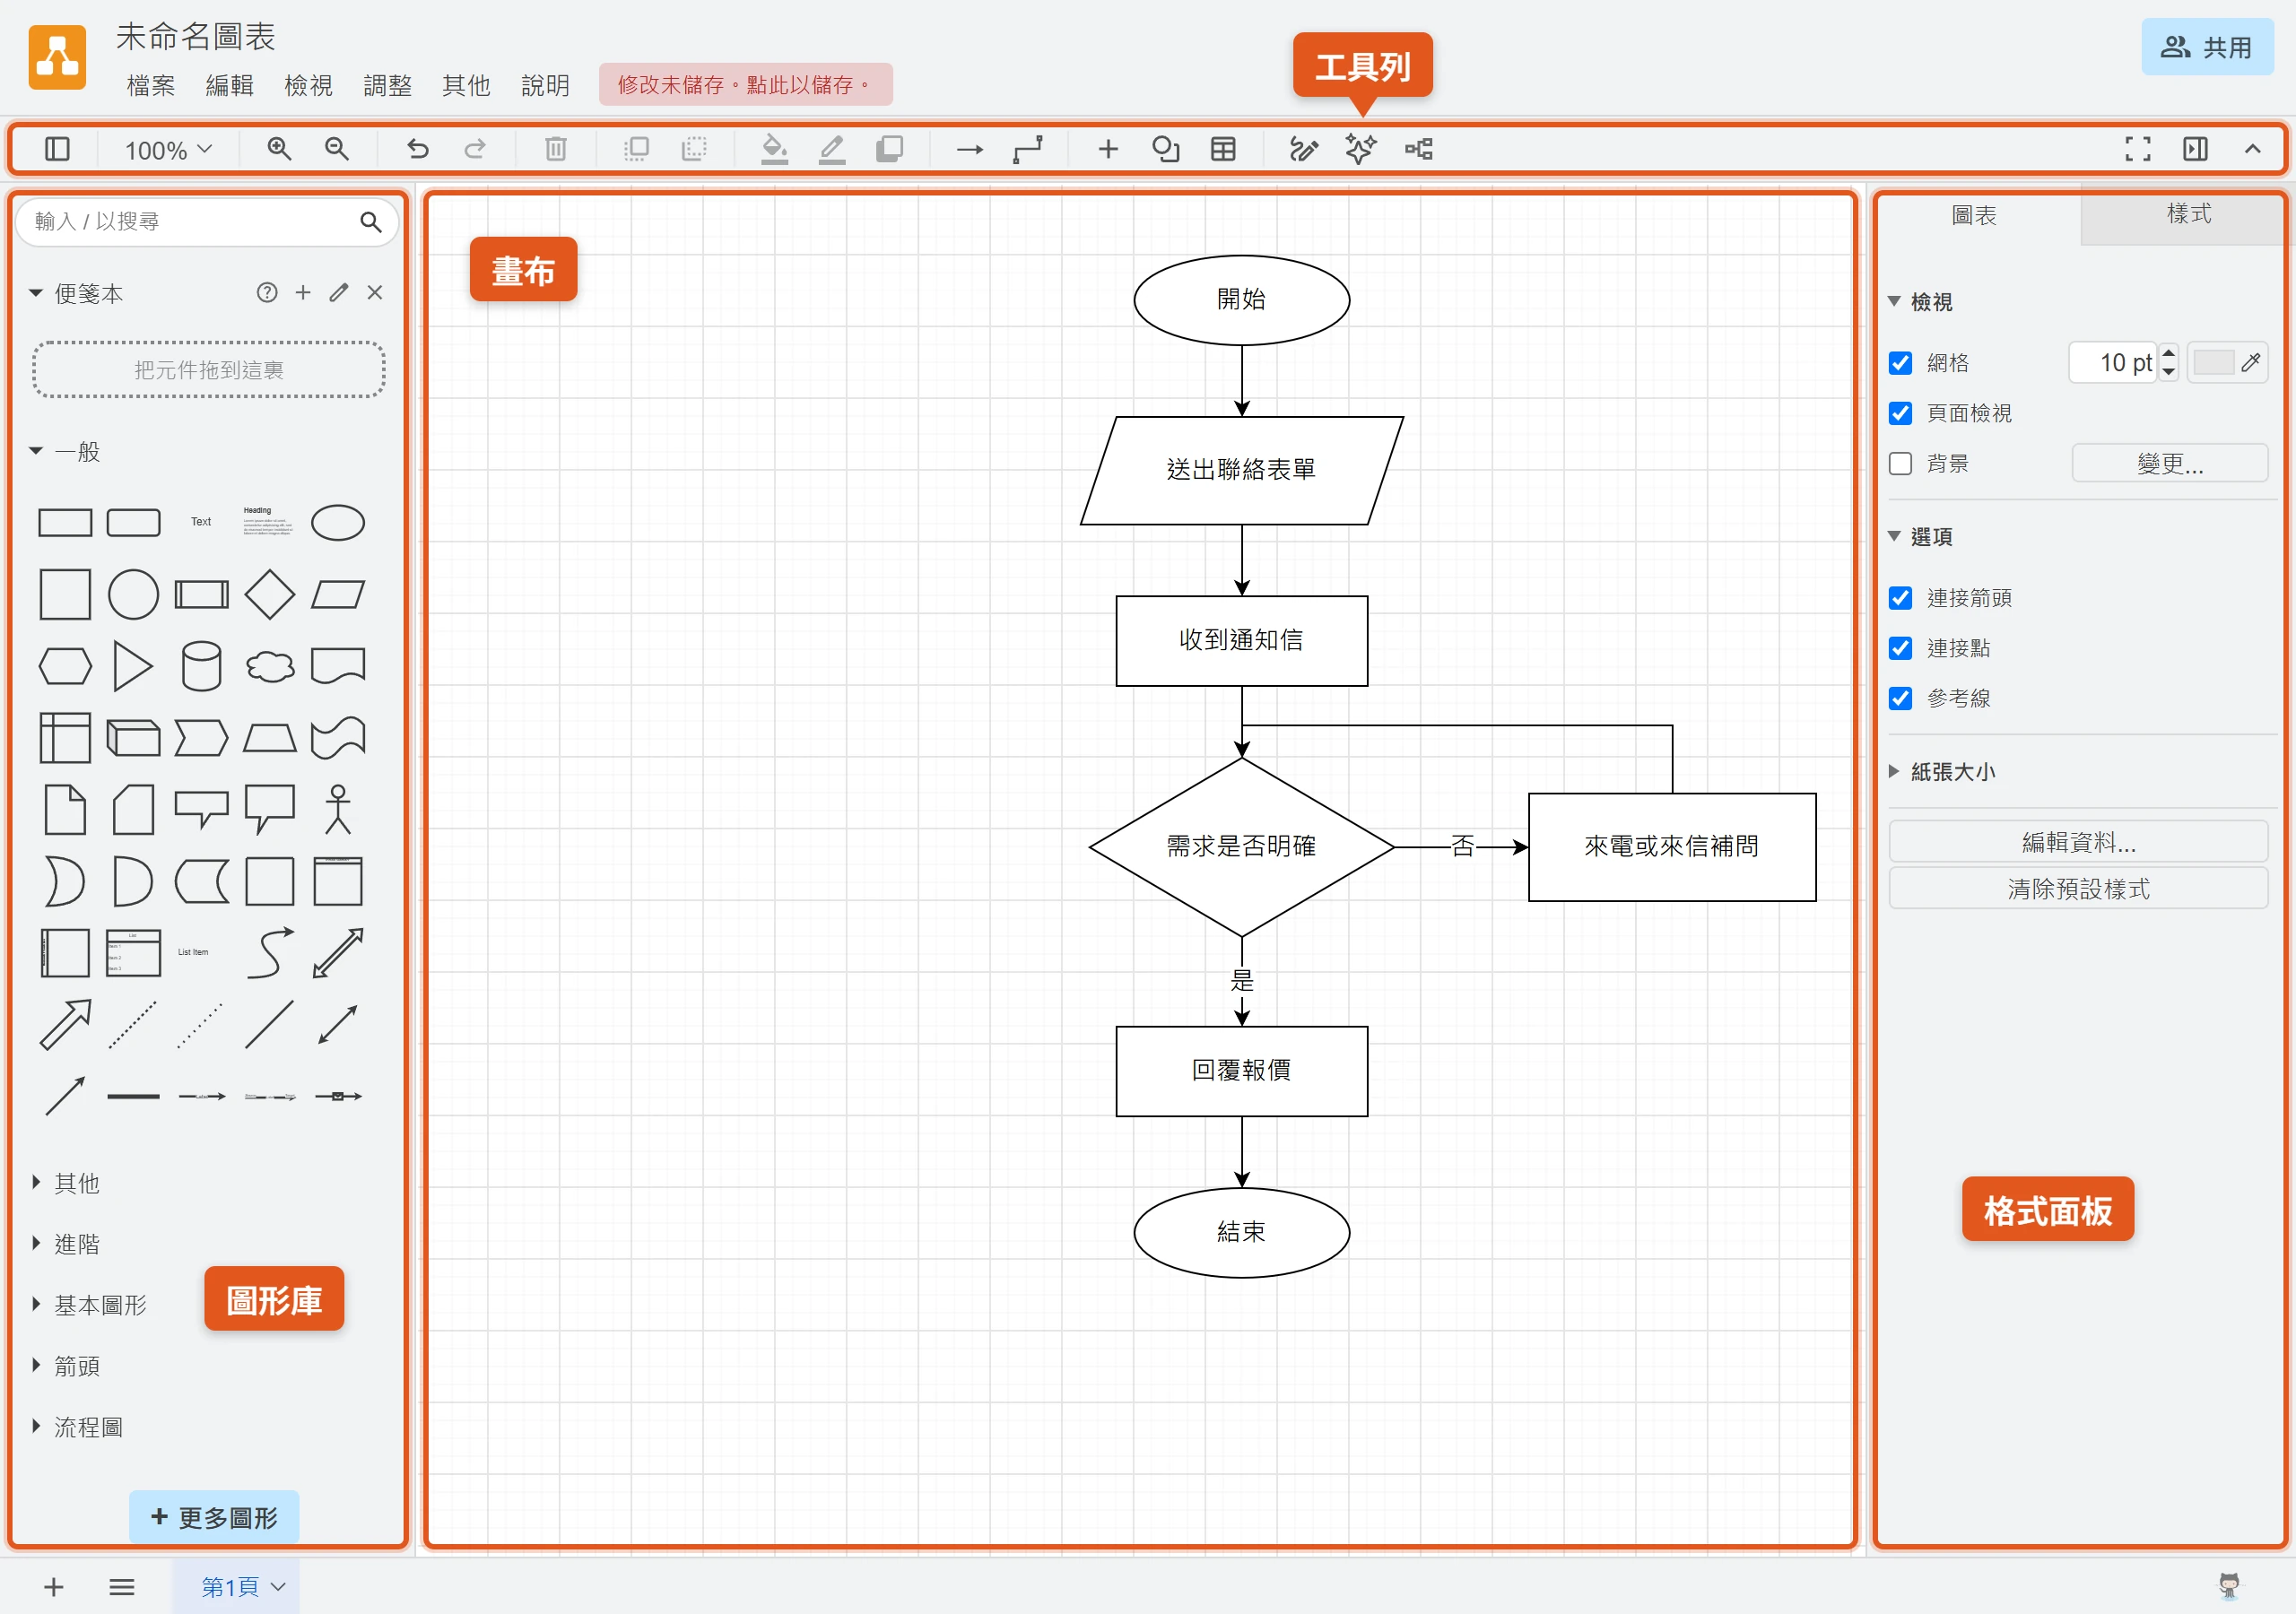
Task: Open the grid color swatch picker
Action: coord(2227,363)
